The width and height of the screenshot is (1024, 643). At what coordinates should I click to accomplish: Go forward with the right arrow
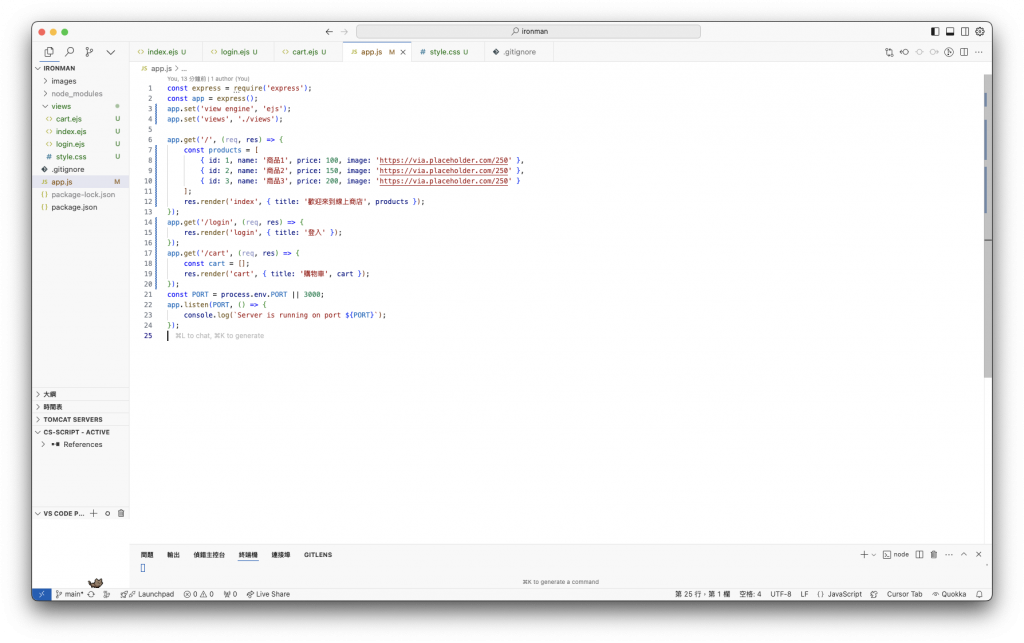click(x=344, y=31)
